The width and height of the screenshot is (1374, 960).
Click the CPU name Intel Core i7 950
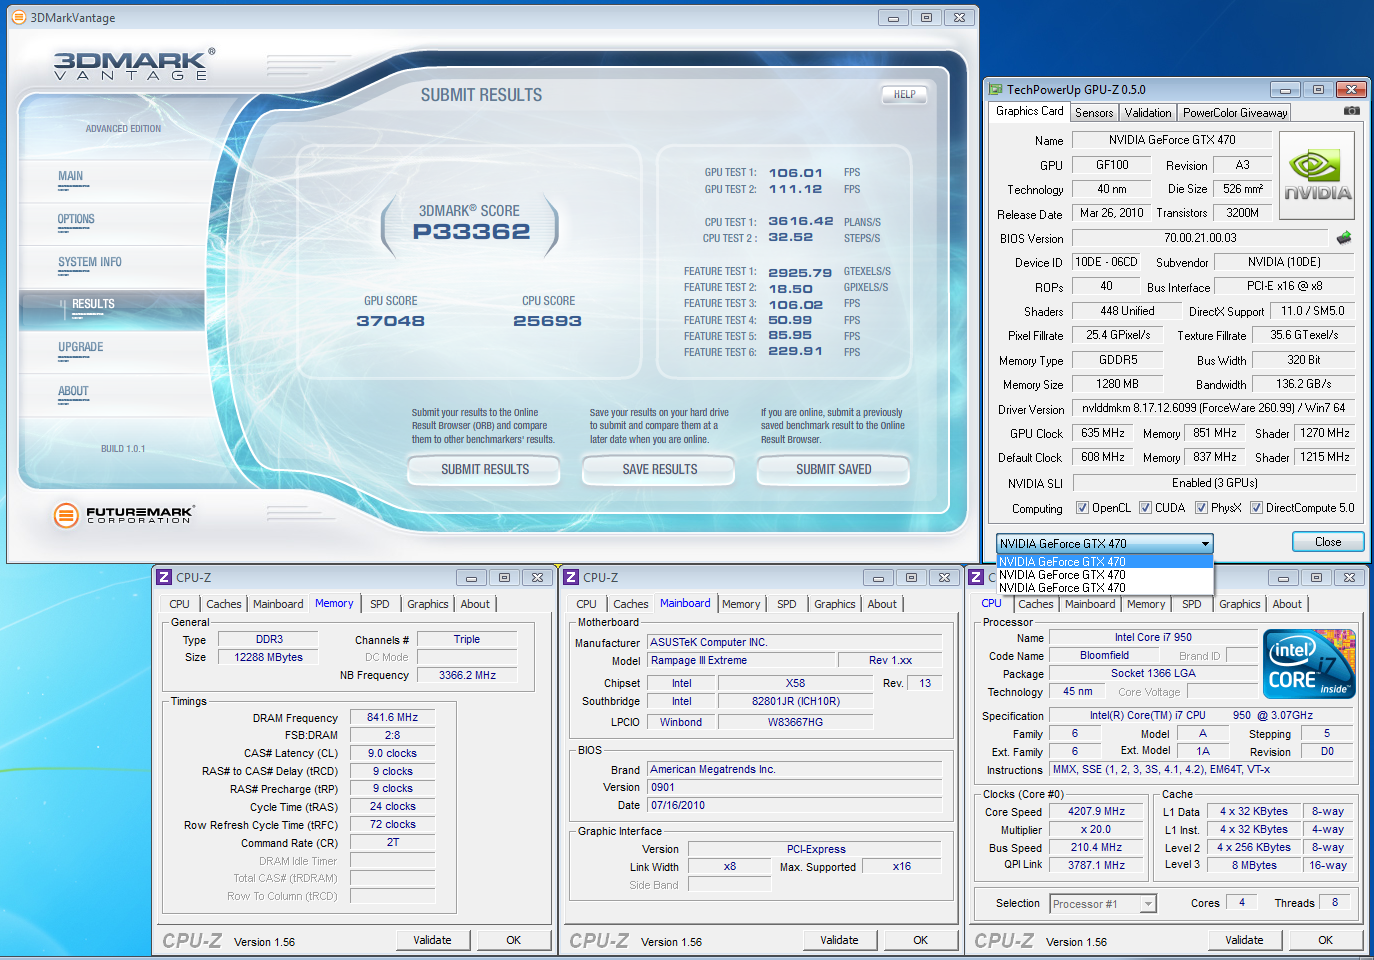pyautogui.click(x=1153, y=637)
